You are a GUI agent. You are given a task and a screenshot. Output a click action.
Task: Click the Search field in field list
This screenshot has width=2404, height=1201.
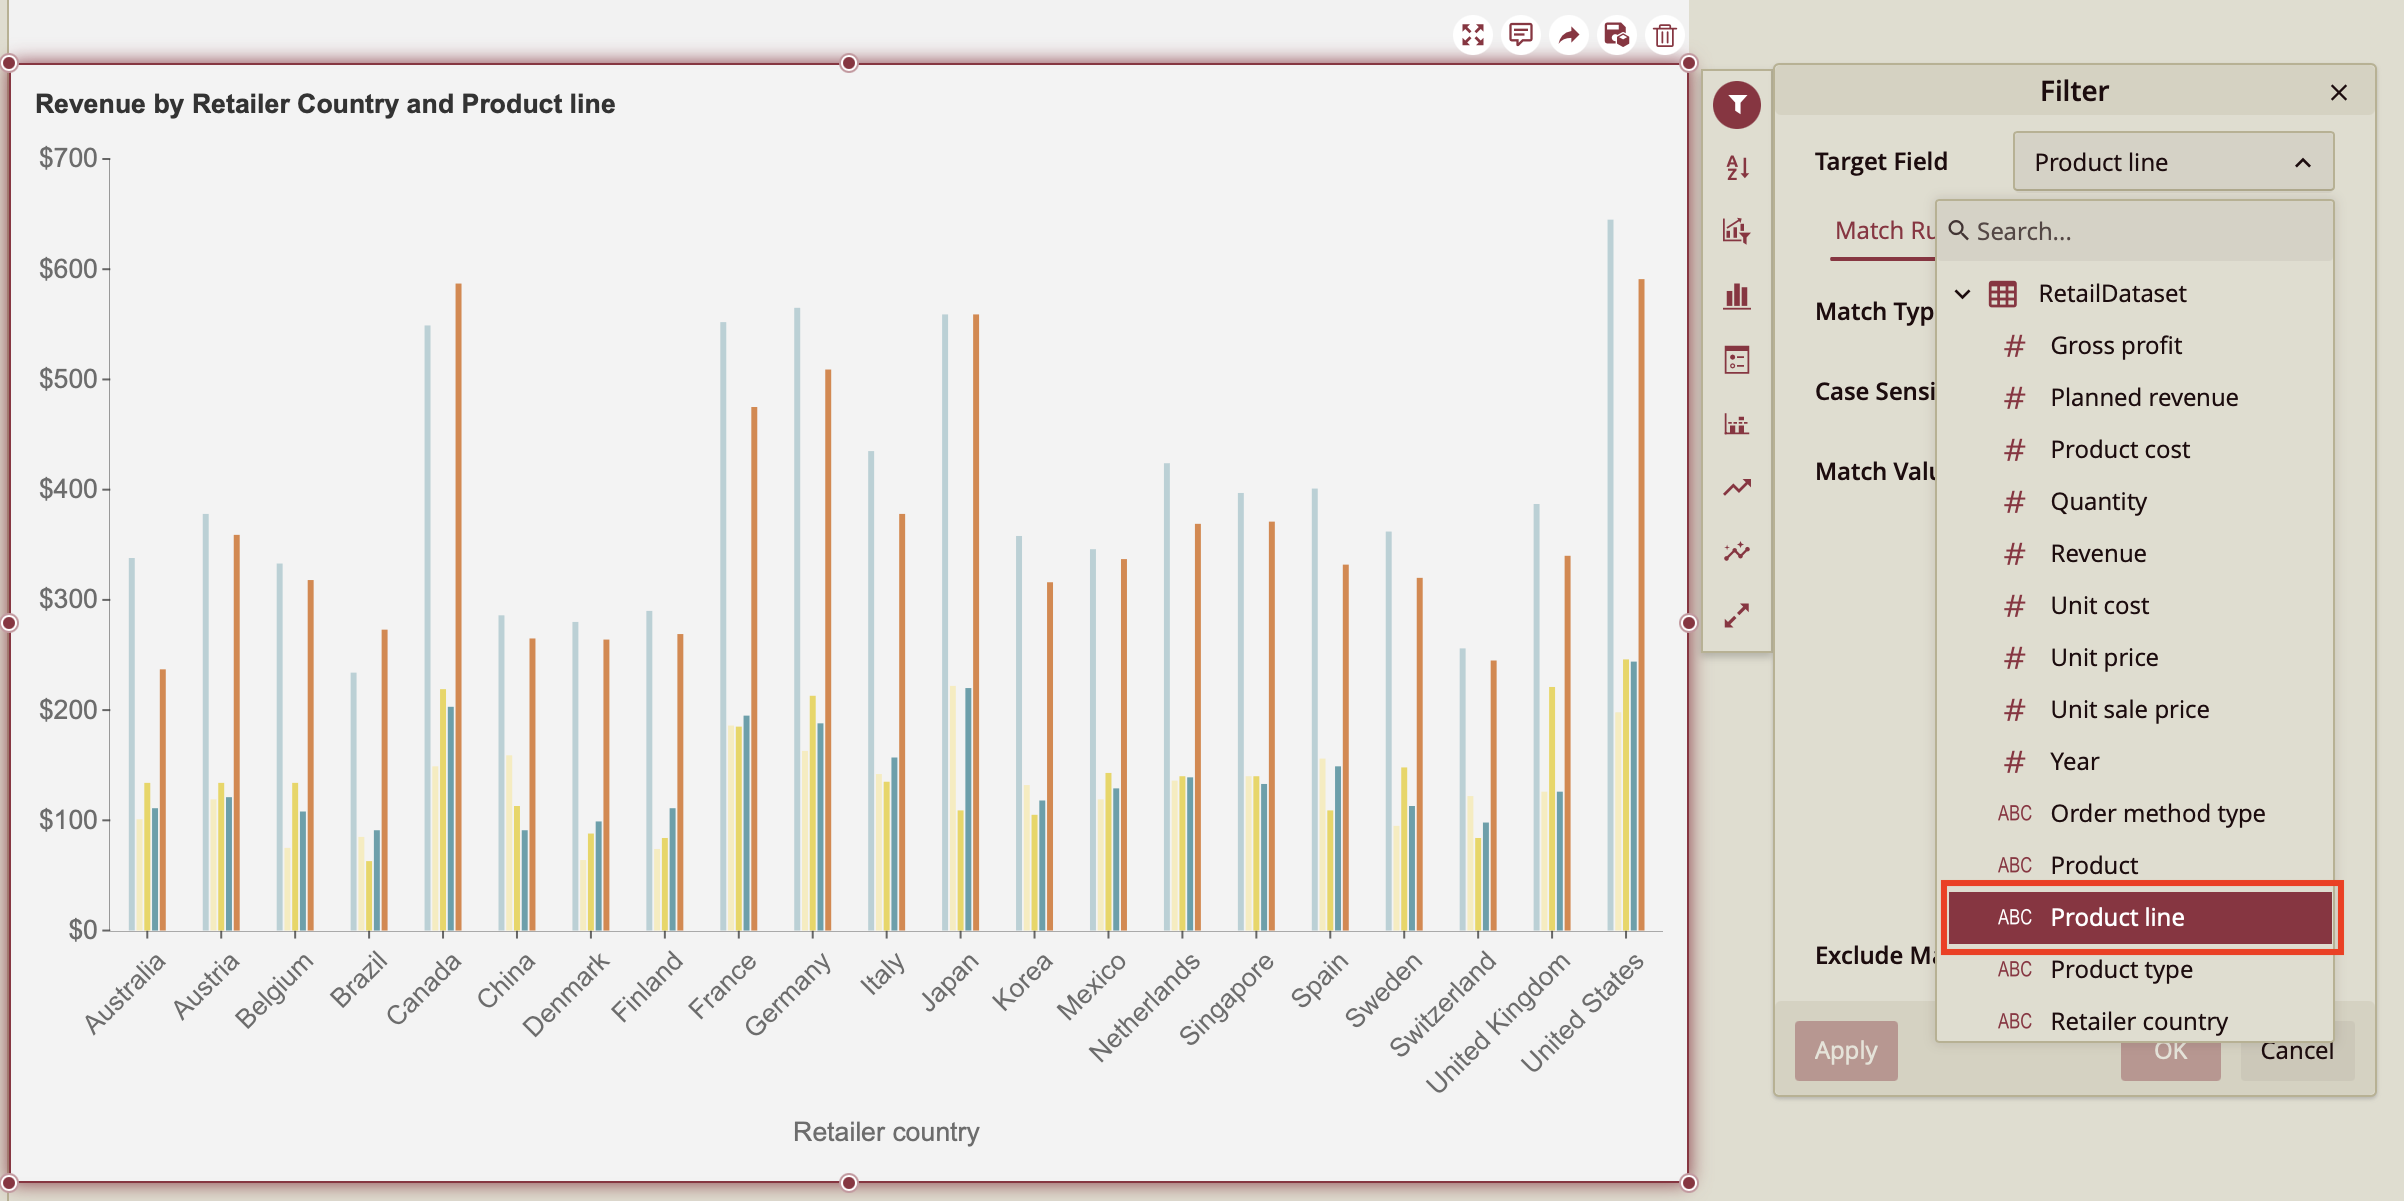[x=2135, y=232]
